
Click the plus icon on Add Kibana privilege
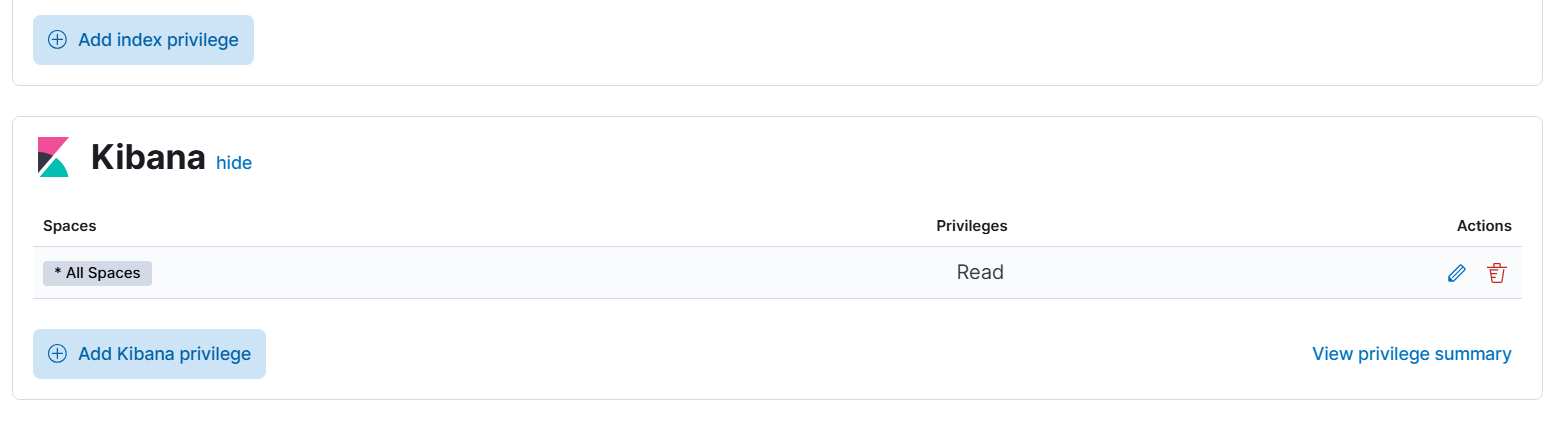click(58, 354)
